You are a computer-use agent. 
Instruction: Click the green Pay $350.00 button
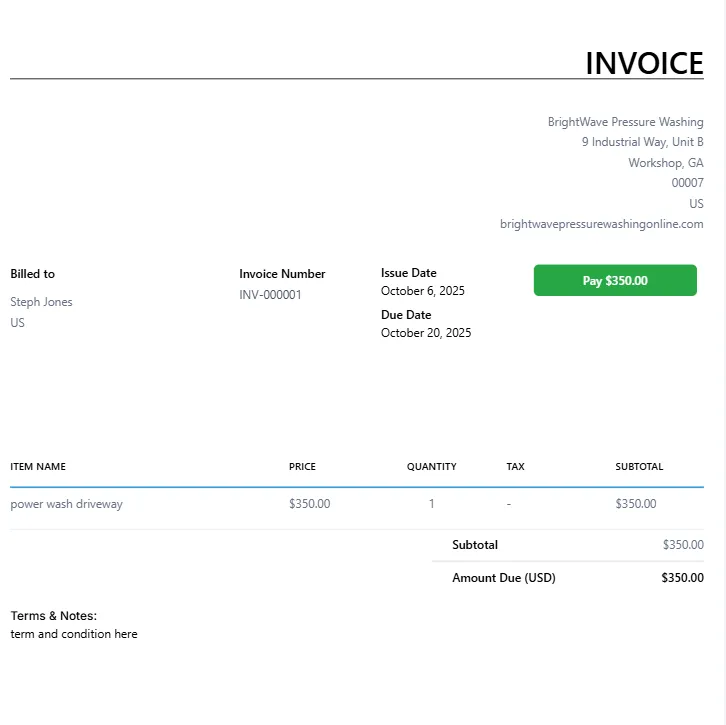pos(615,281)
